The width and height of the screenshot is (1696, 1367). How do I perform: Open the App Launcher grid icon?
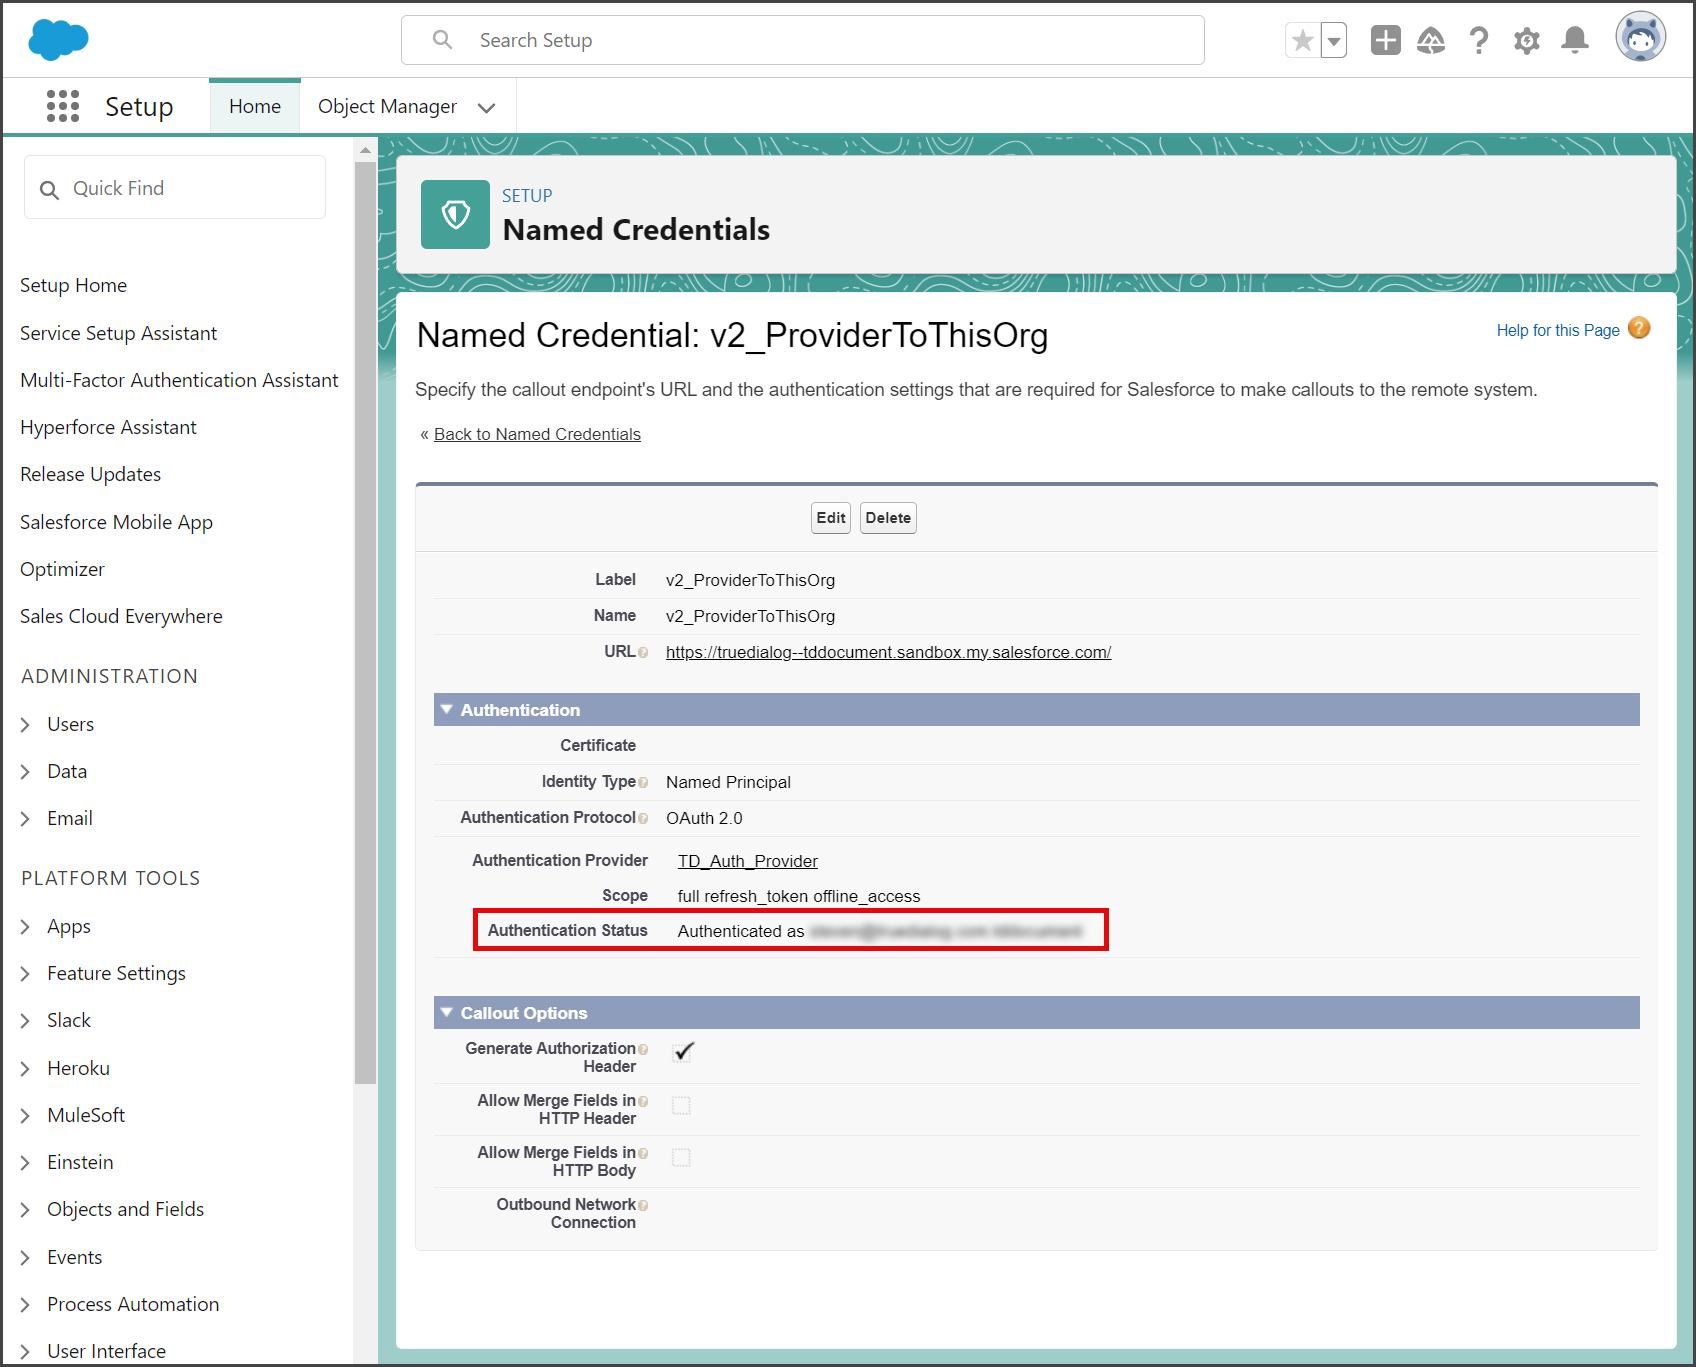coord(63,106)
